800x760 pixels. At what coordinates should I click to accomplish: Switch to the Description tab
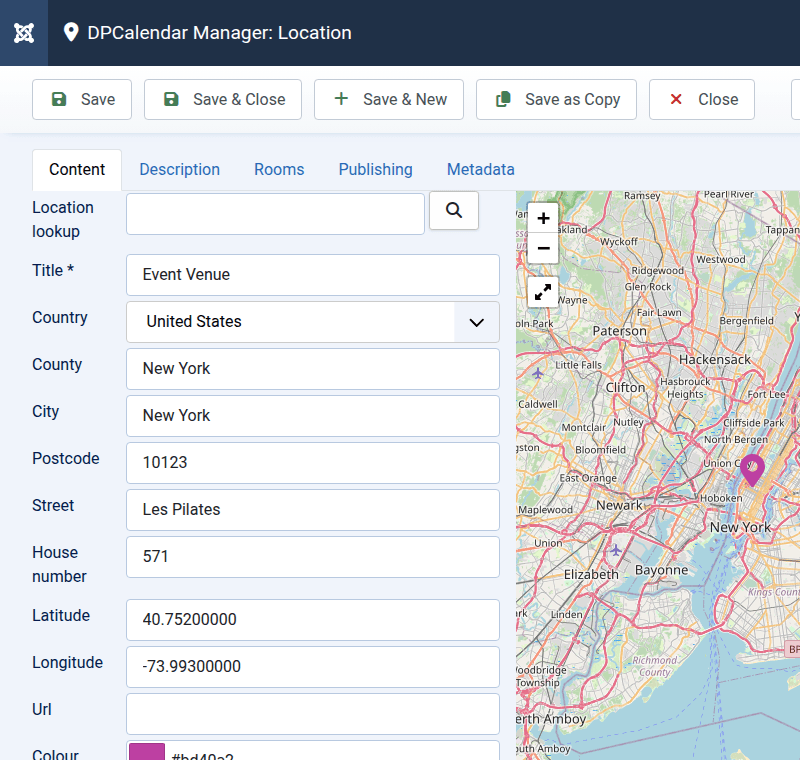[179, 169]
